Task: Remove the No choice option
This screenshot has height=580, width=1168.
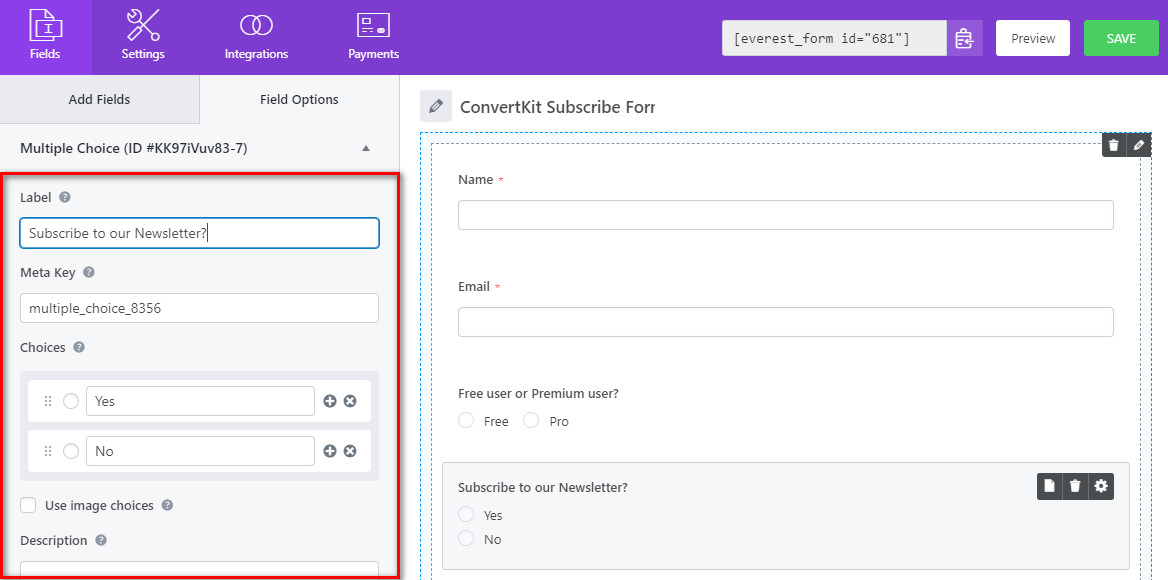Action: [350, 451]
